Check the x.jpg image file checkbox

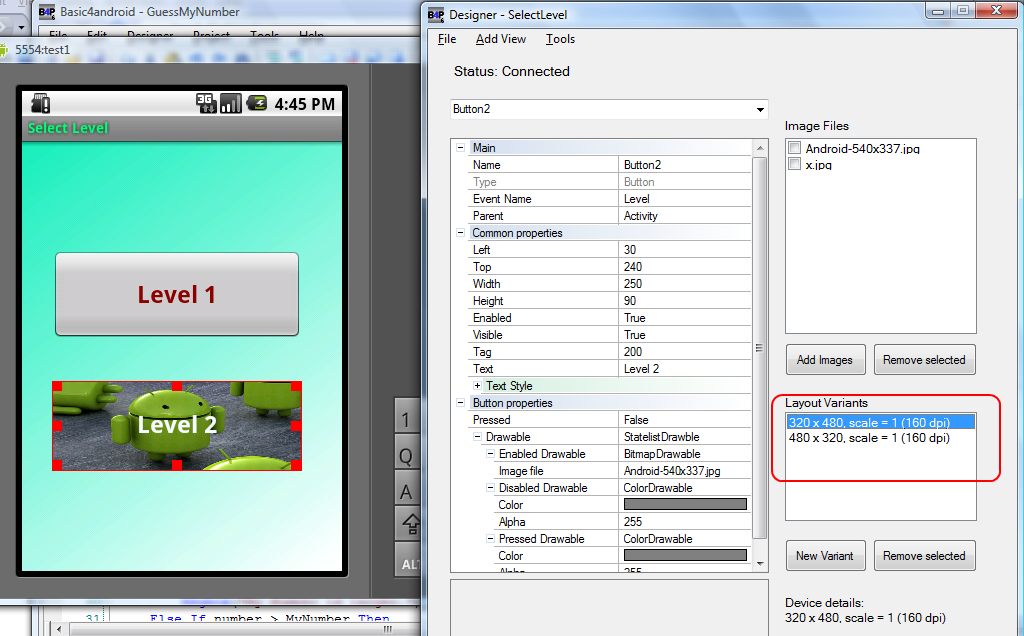pyautogui.click(x=793, y=165)
